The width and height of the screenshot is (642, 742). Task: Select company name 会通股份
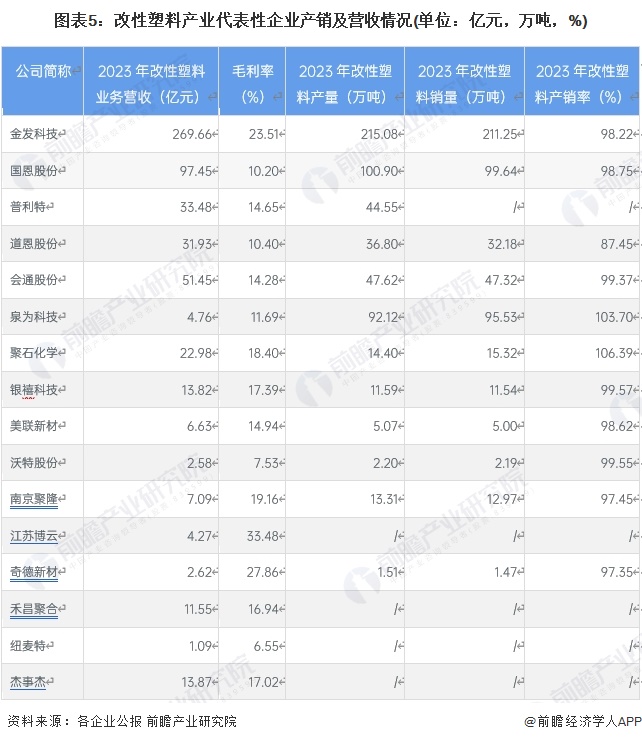[34, 280]
